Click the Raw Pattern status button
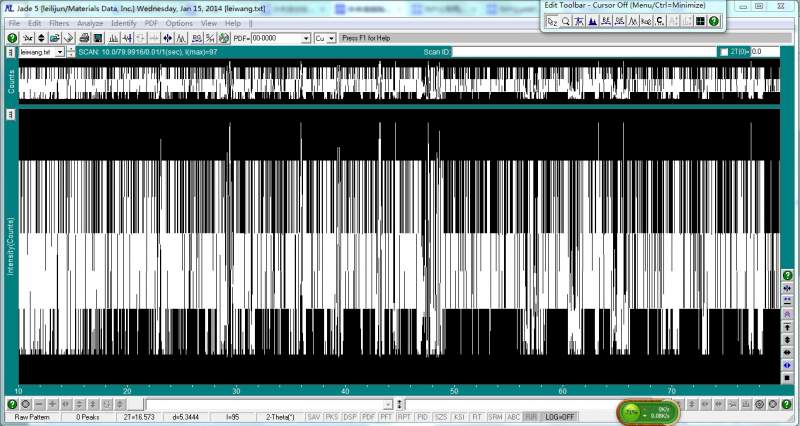Viewport: 800px width, 426px height. (32, 417)
